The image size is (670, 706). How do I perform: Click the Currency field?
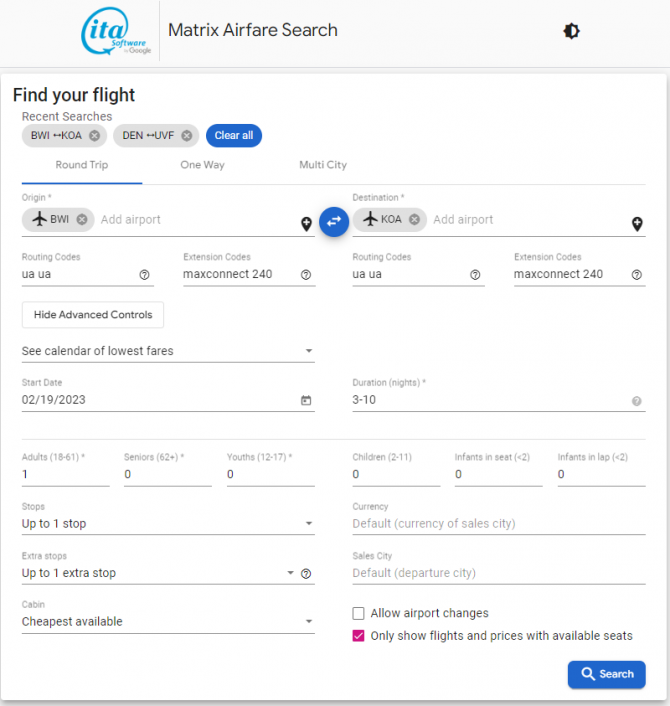tap(499, 524)
